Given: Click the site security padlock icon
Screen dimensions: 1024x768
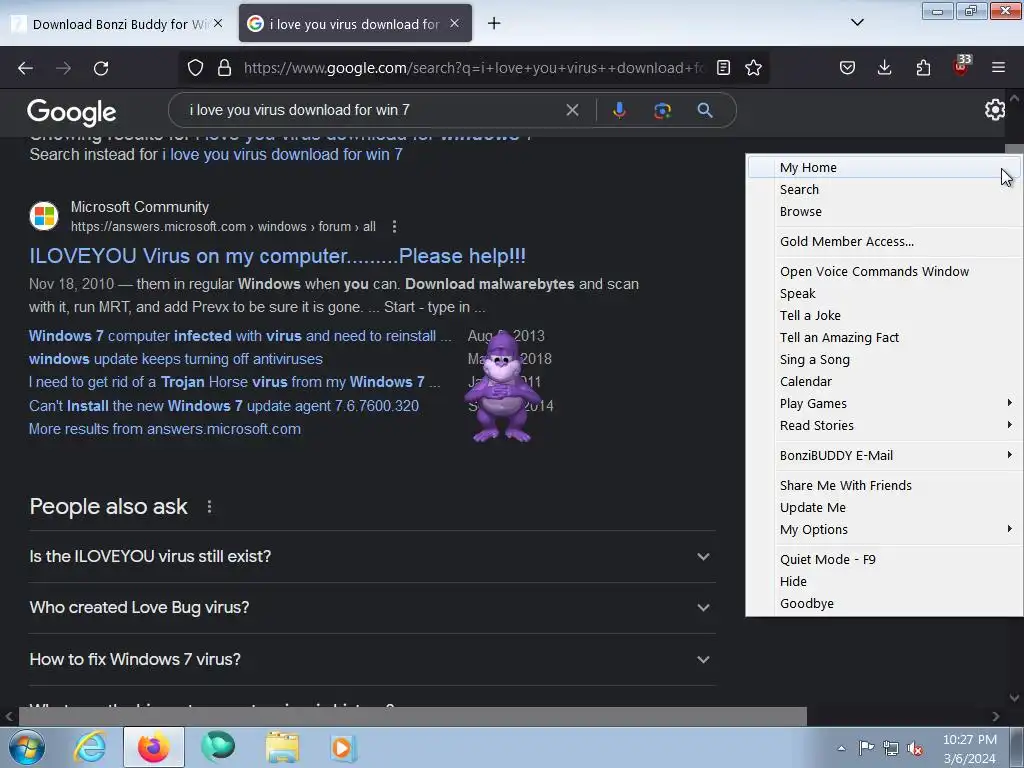Looking at the screenshot, I should pos(224,68).
